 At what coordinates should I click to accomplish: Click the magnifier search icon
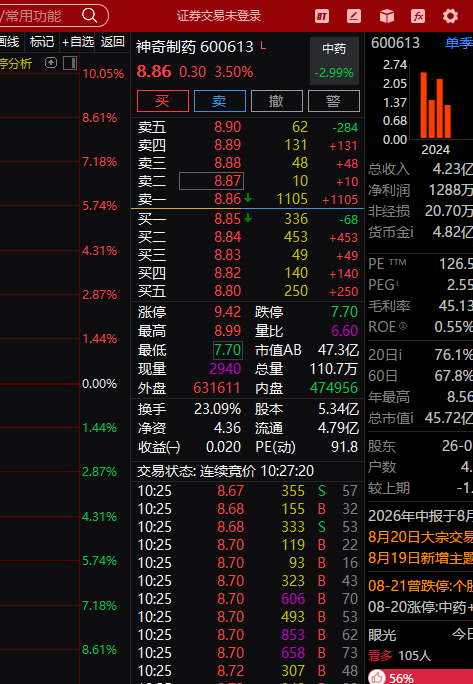(89, 16)
